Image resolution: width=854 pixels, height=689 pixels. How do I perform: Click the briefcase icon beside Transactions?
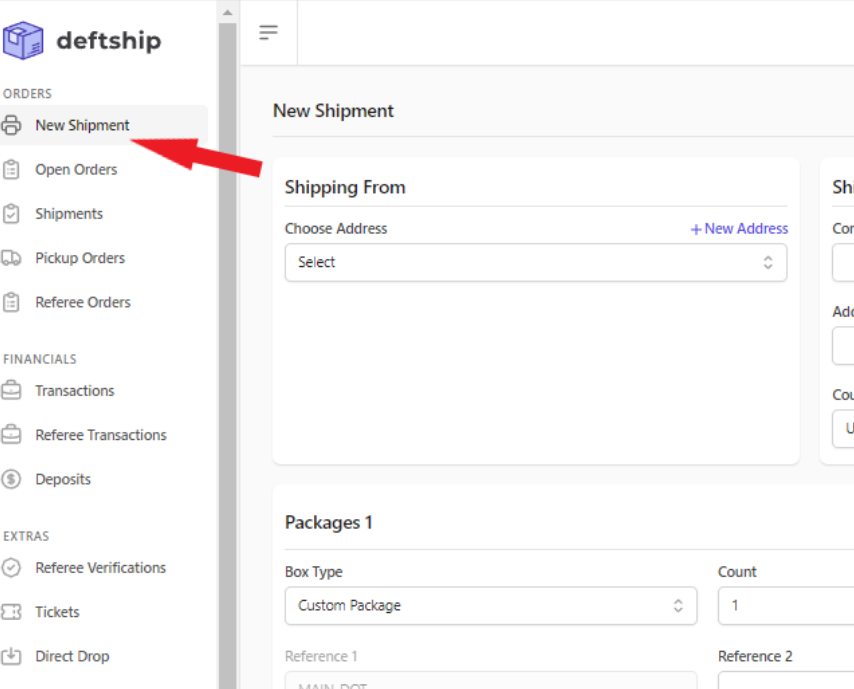[x=11, y=391]
